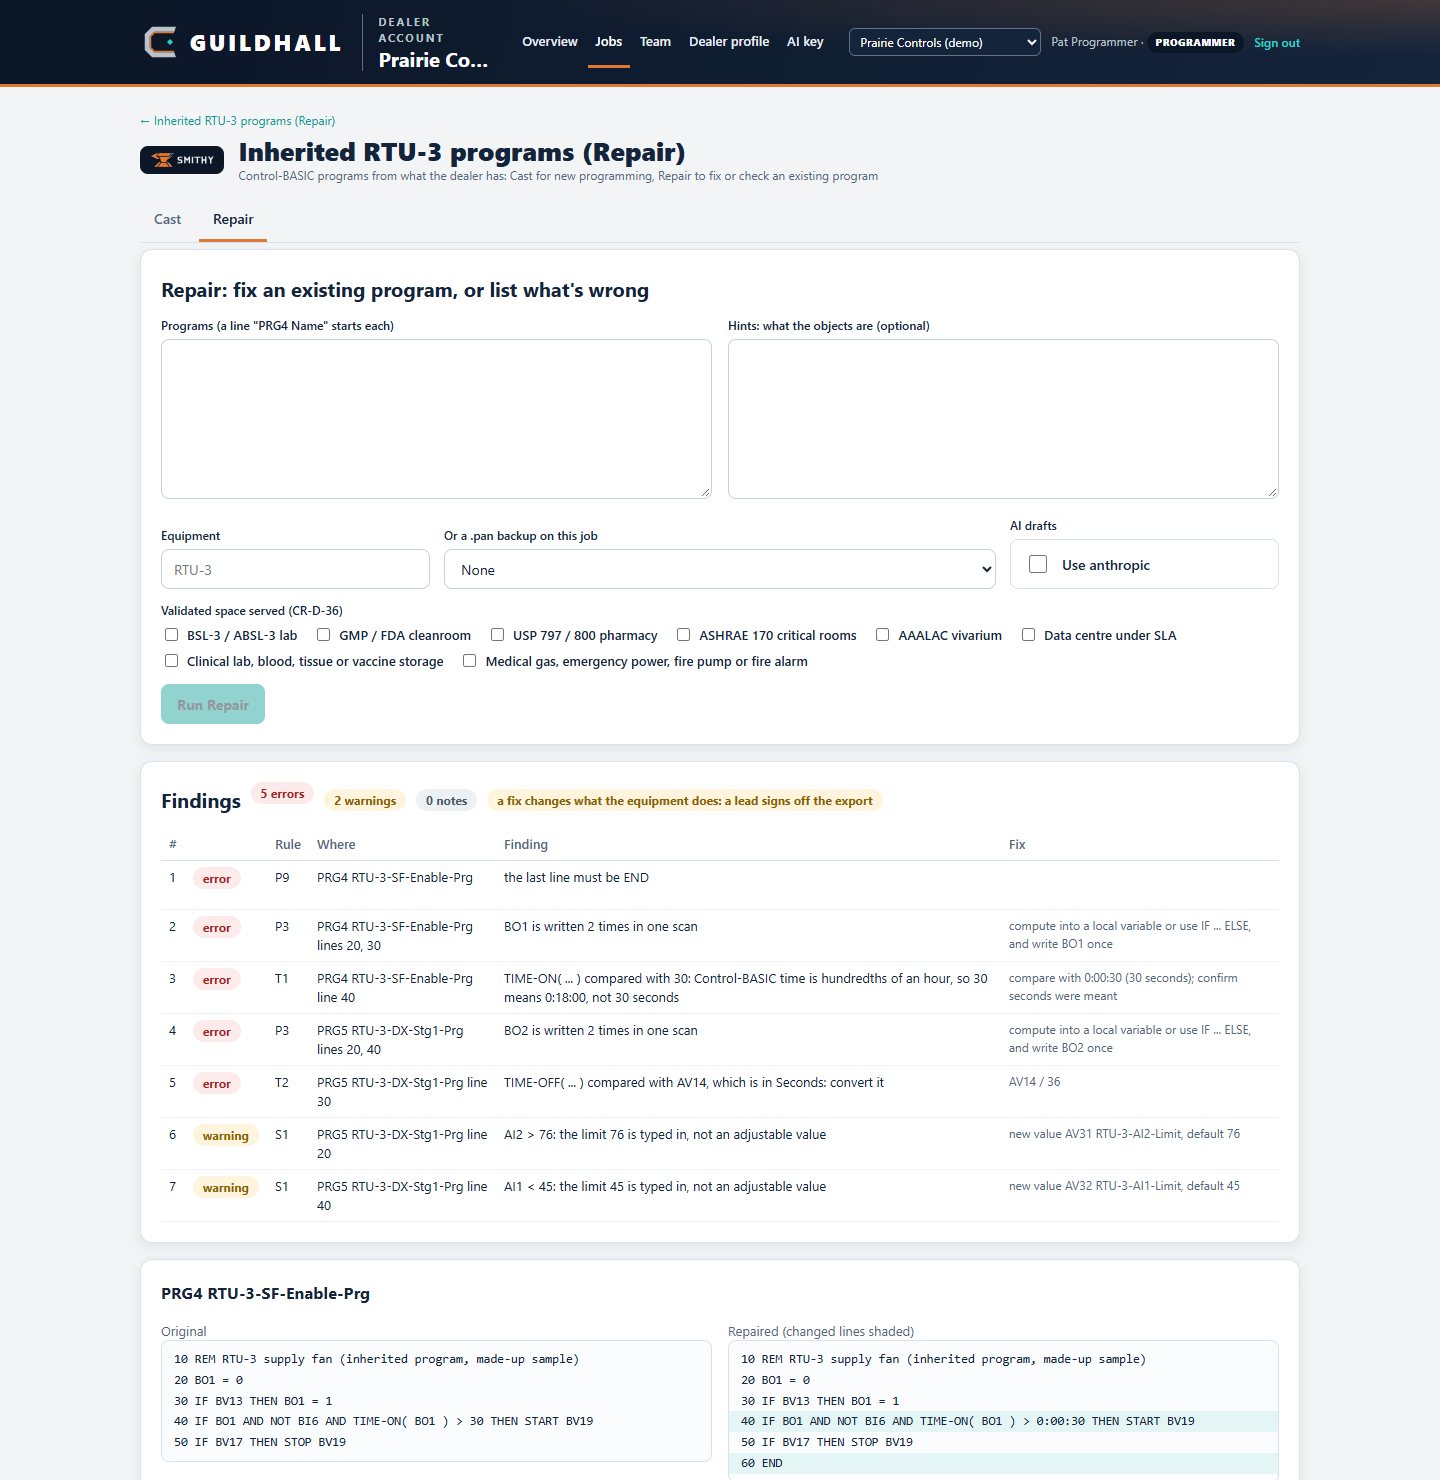The width and height of the screenshot is (1440, 1480).
Task: Click original line "50 IF BV17 THEN STOP BV19"
Action: pos(260,1442)
